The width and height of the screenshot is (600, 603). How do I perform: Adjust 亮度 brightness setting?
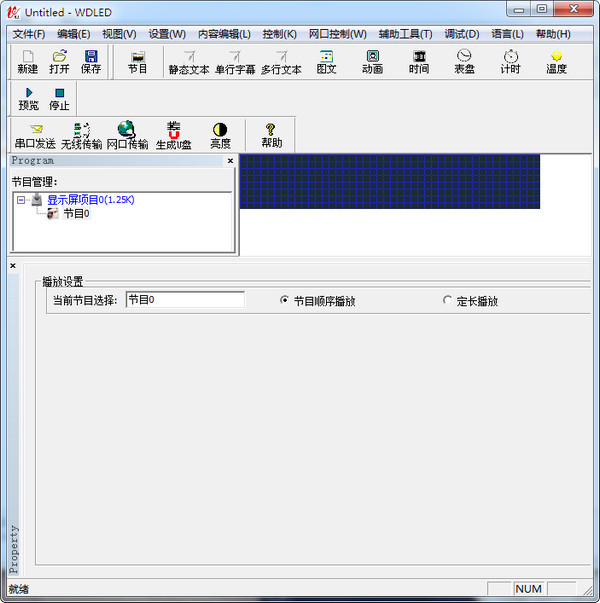[220, 135]
